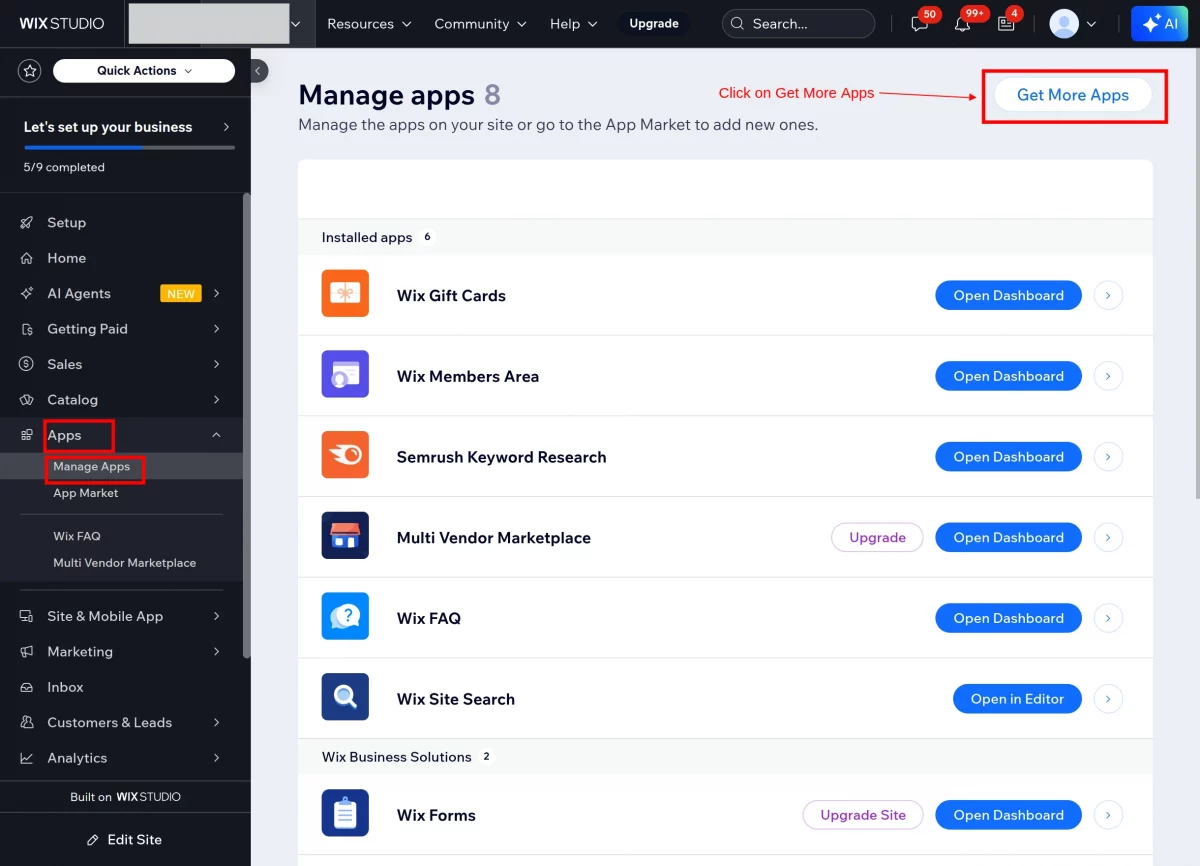Select Manage Apps in sidebar
1200x866 pixels.
(x=92, y=467)
